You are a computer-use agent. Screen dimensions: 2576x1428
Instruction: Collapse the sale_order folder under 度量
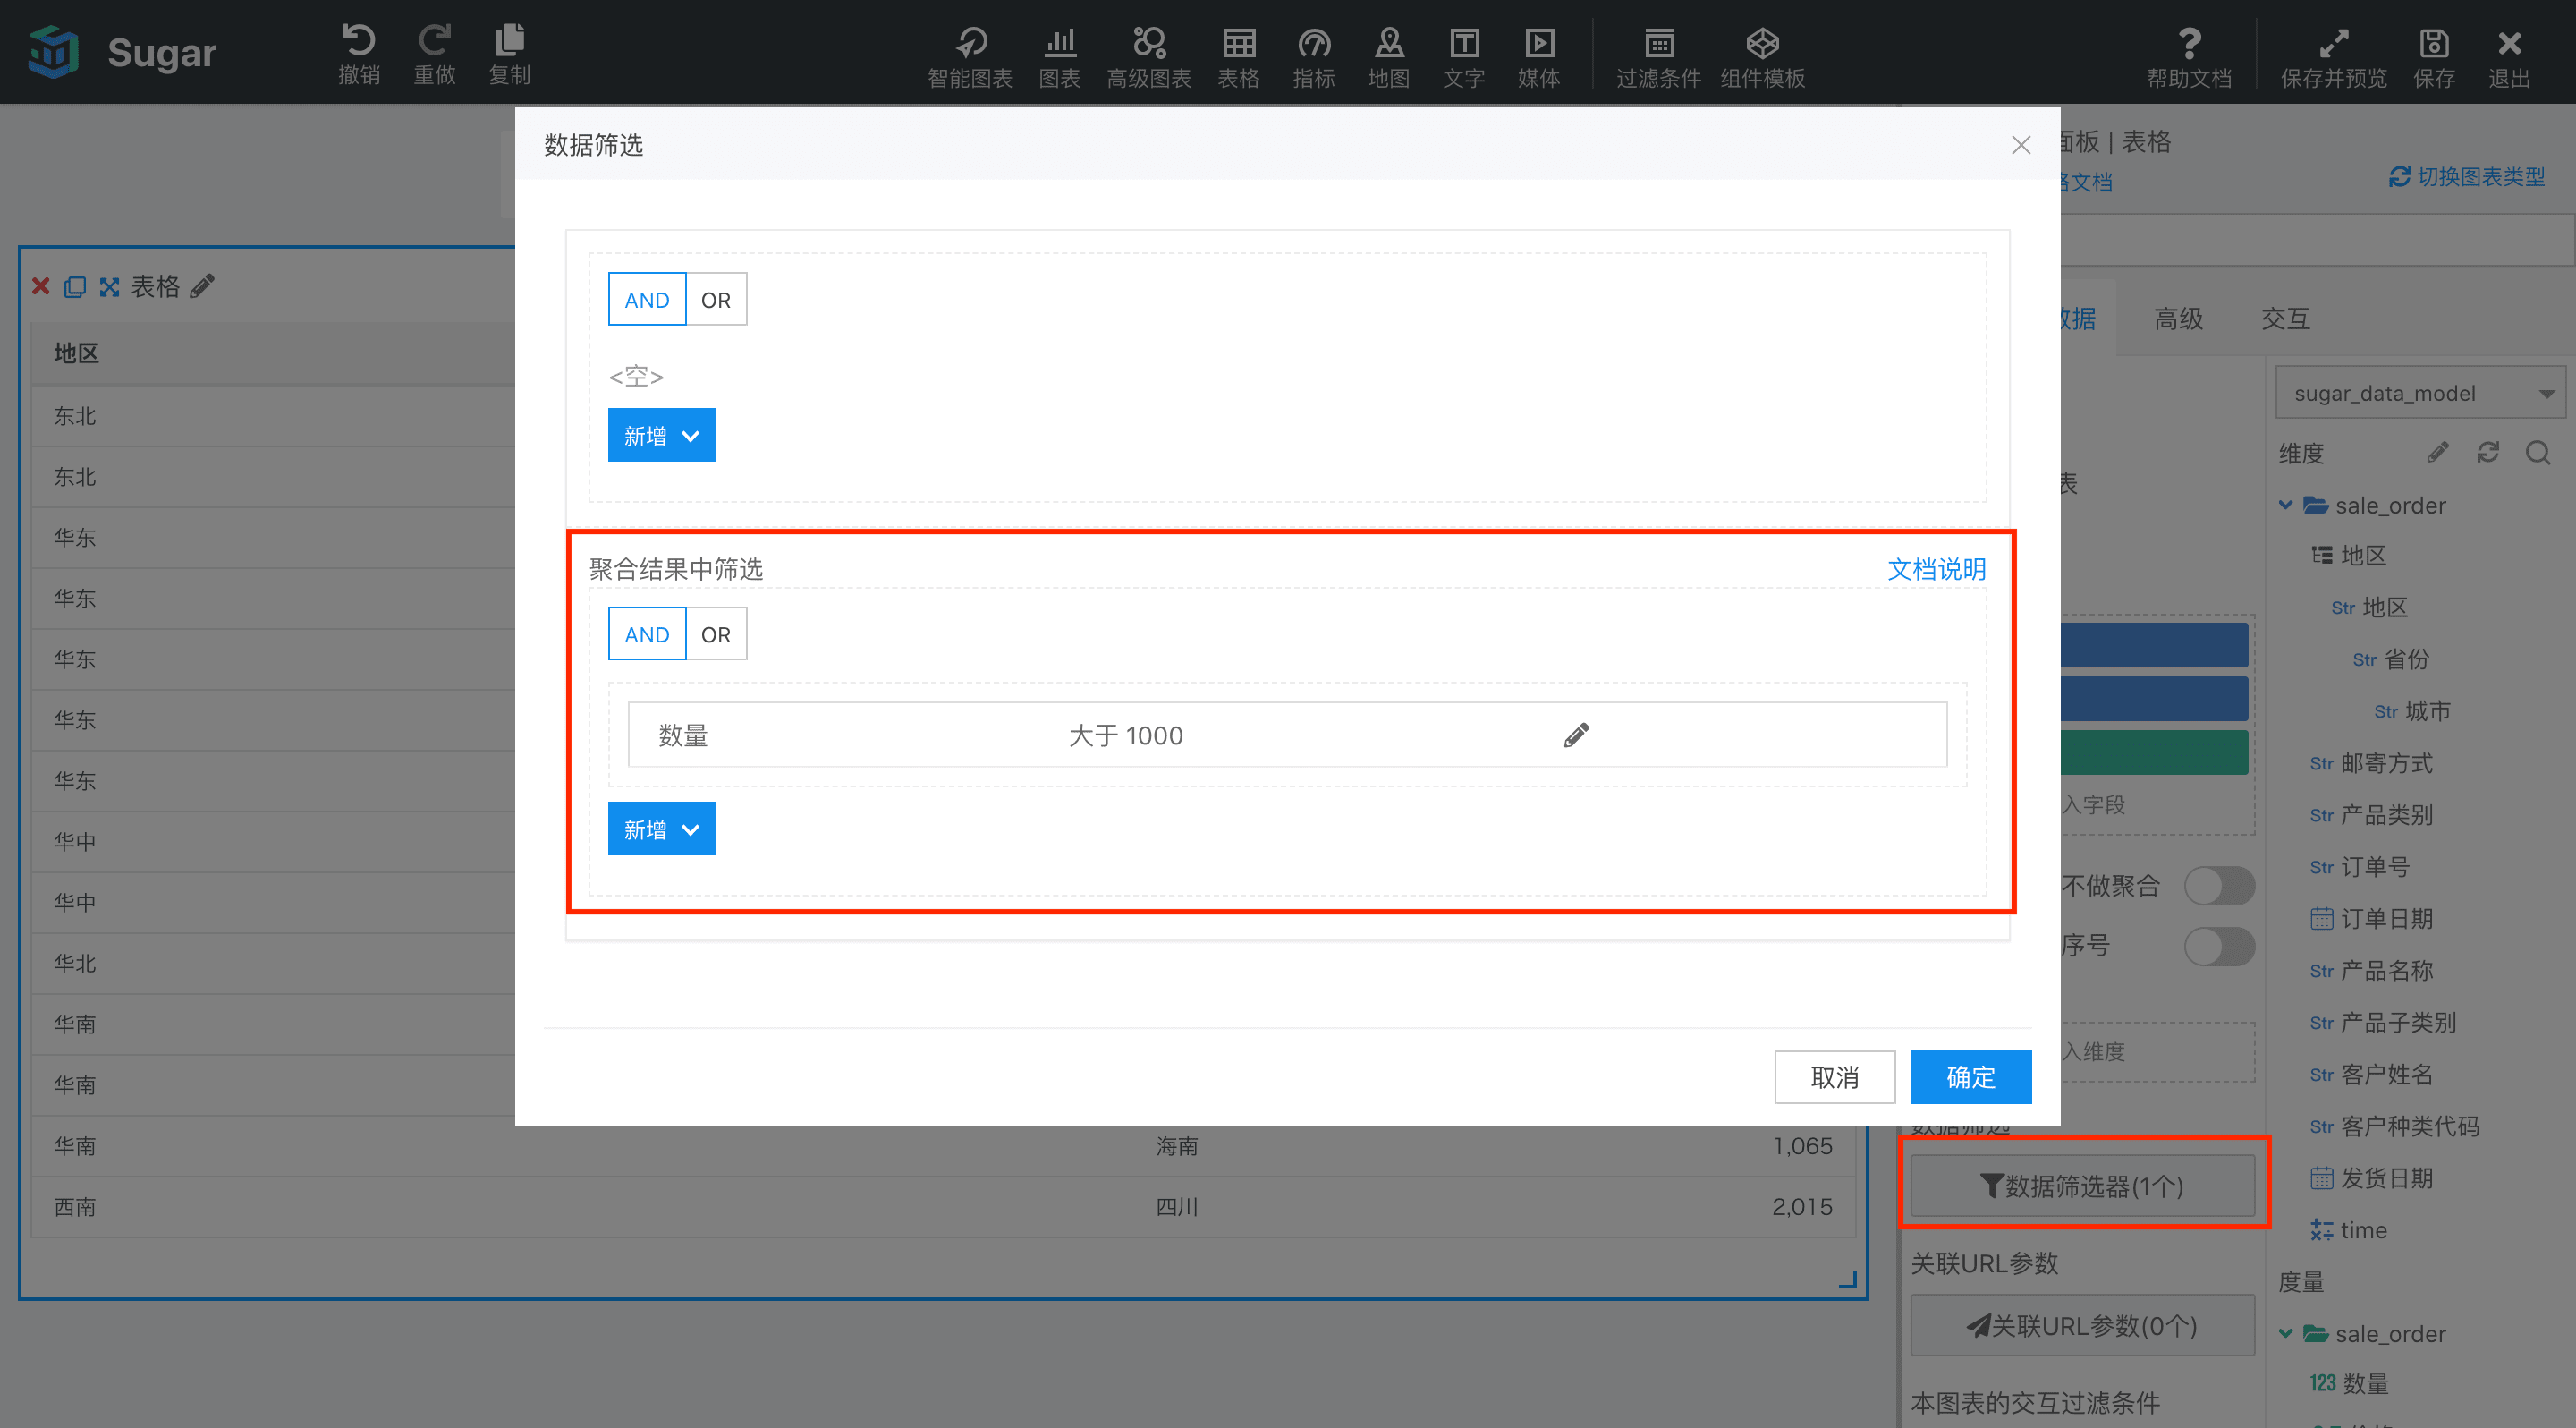pyautogui.click(x=2285, y=1333)
